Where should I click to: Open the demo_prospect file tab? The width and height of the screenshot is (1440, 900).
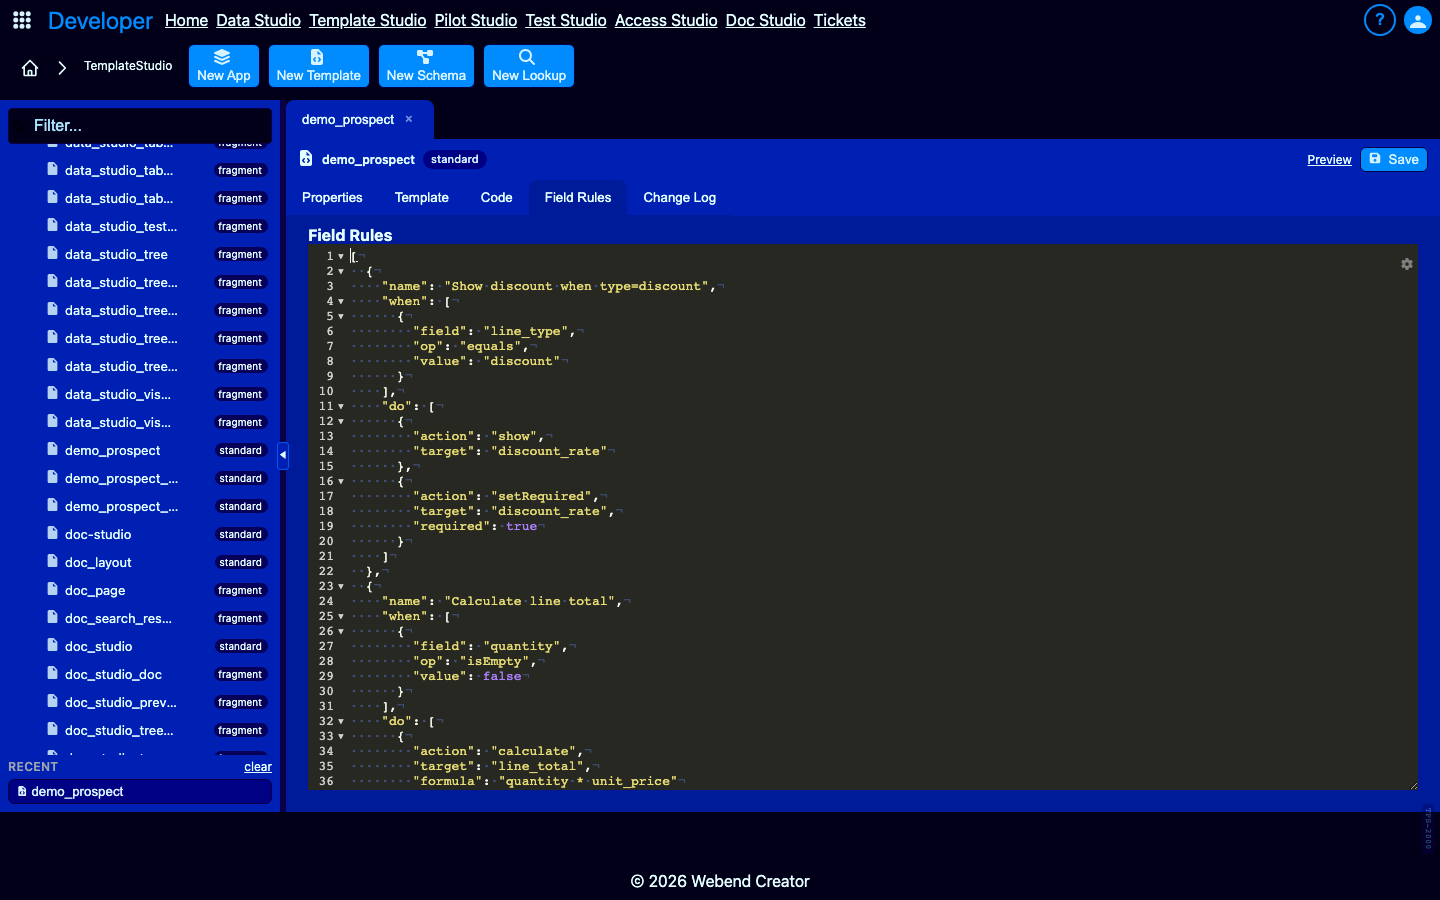click(348, 119)
